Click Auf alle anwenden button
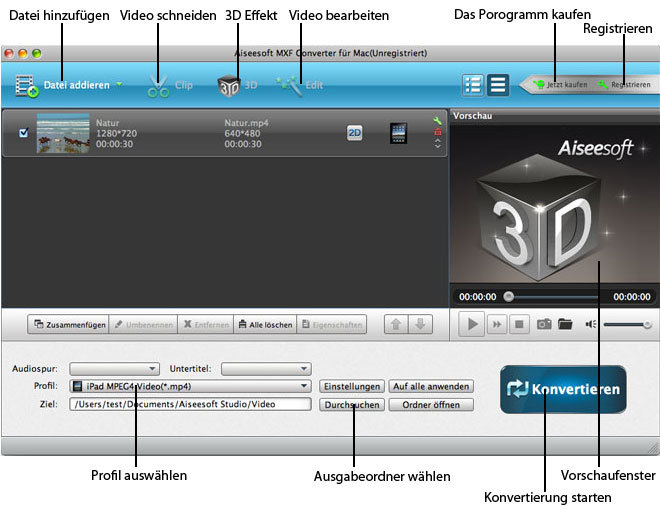The height and width of the screenshot is (509, 660). pyautogui.click(x=431, y=386)
